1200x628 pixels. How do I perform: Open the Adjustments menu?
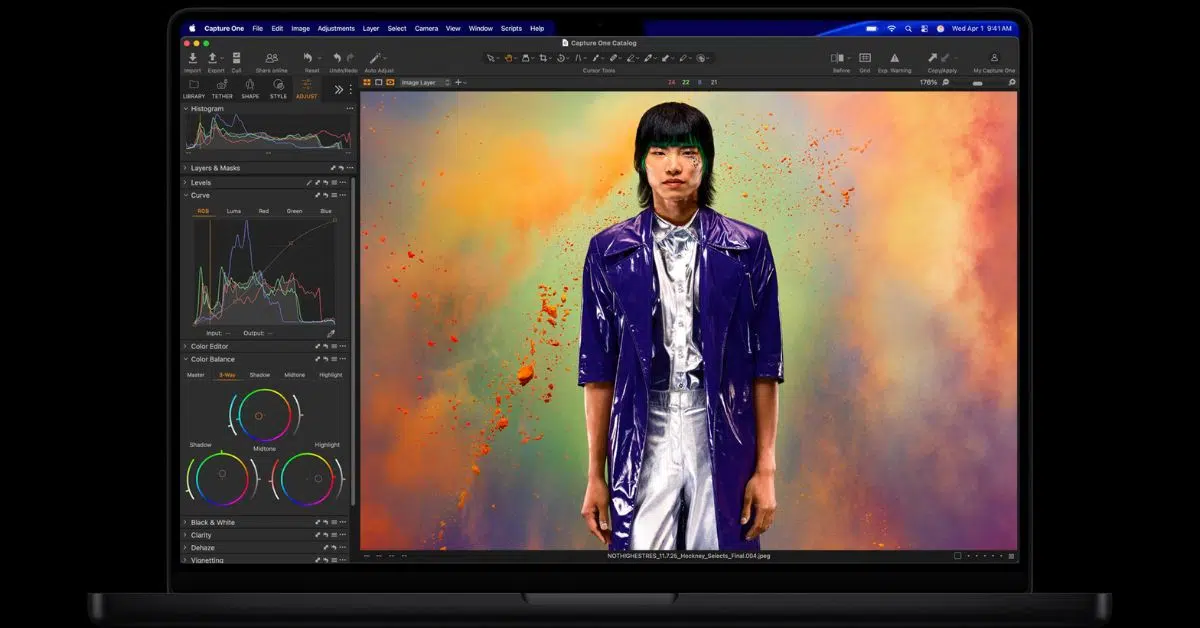pos(336,28)
